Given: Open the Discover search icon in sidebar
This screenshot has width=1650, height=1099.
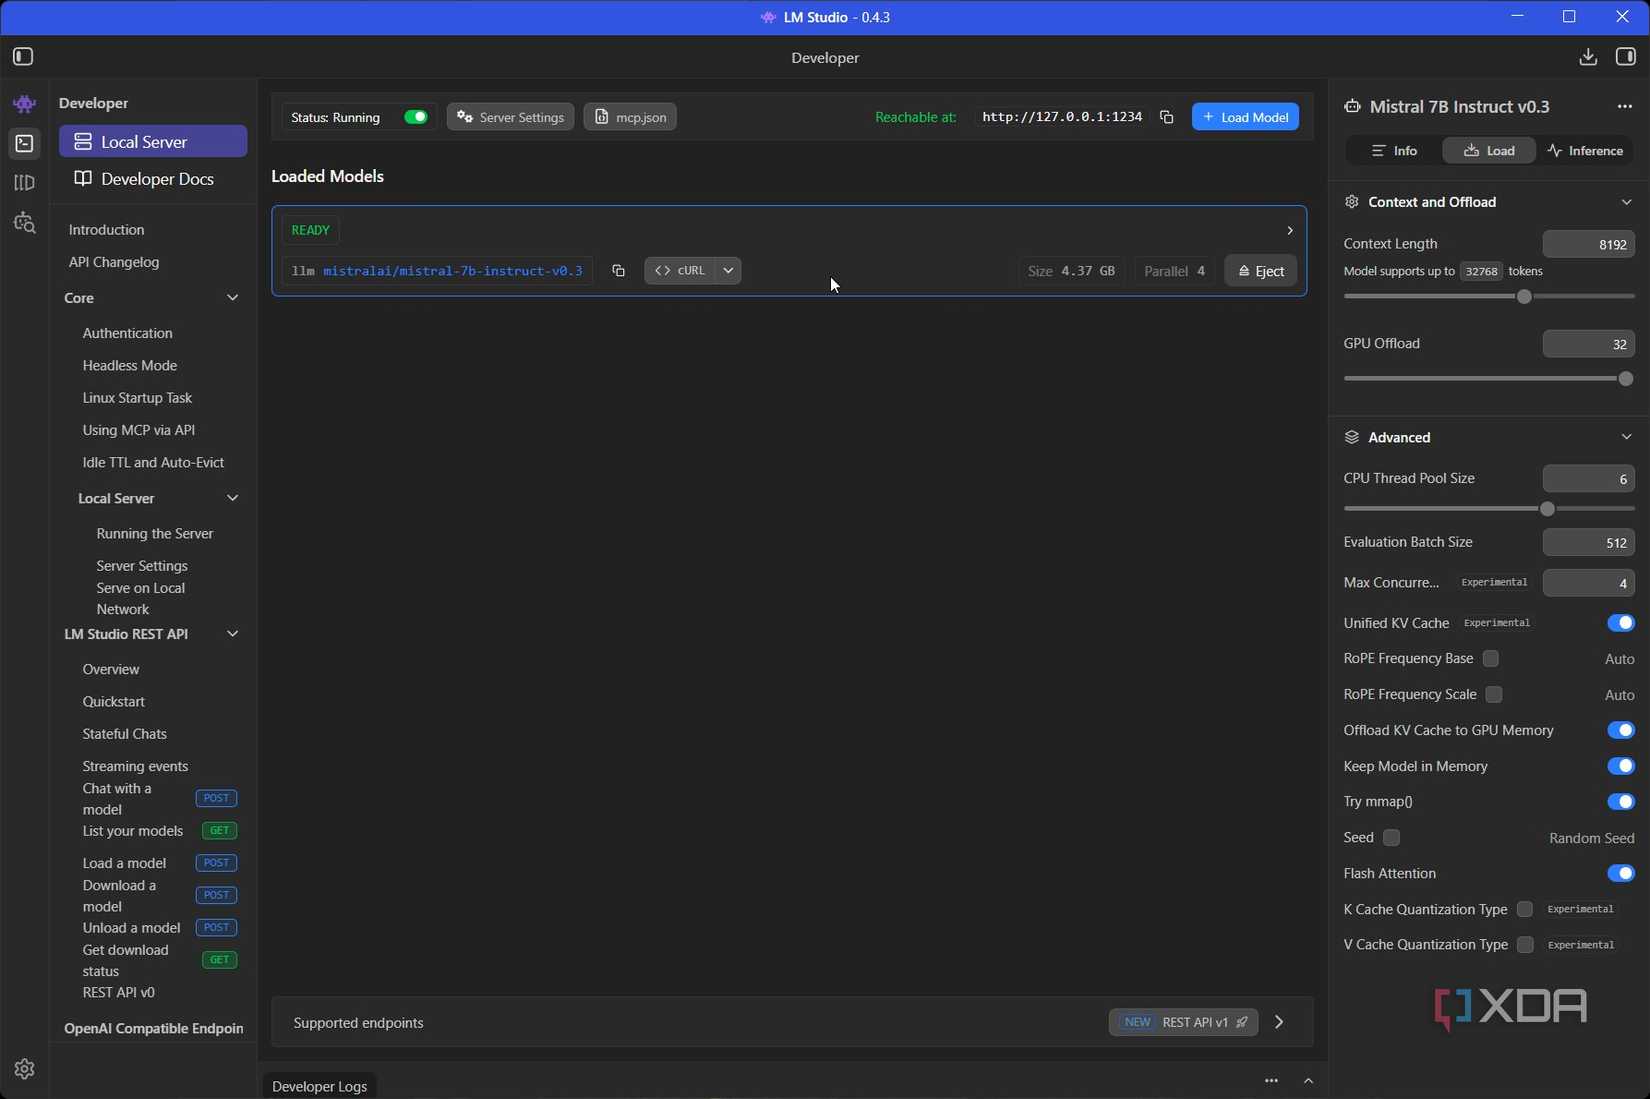Looking at the screenshot, I should (x=25, y=223).
